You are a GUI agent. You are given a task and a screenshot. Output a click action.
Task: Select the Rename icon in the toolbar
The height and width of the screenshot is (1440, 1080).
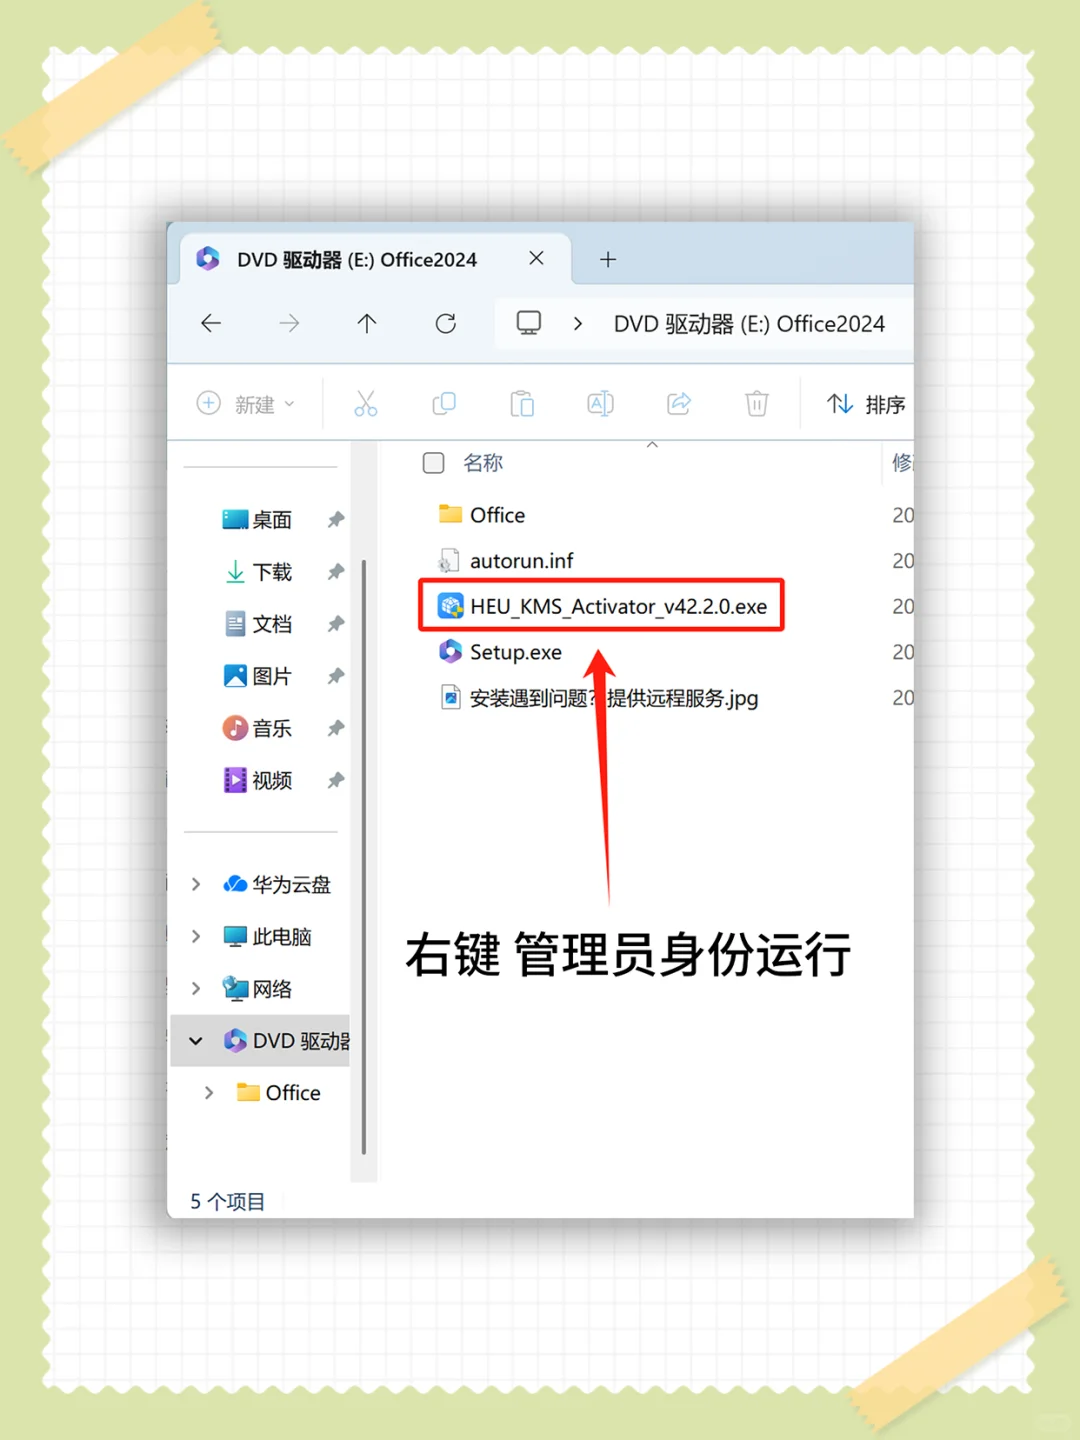[x=600, y=403]
